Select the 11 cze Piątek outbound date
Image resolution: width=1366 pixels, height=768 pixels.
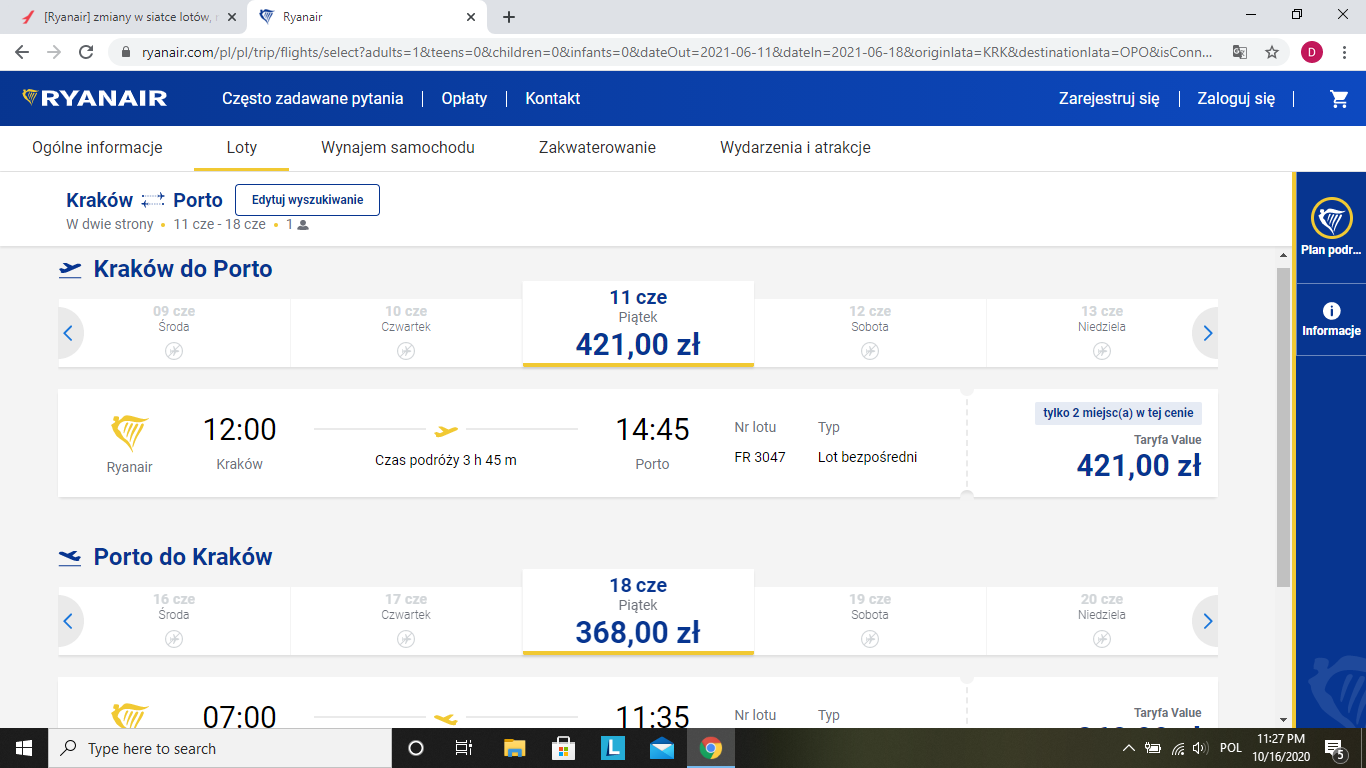click(638, 324)
